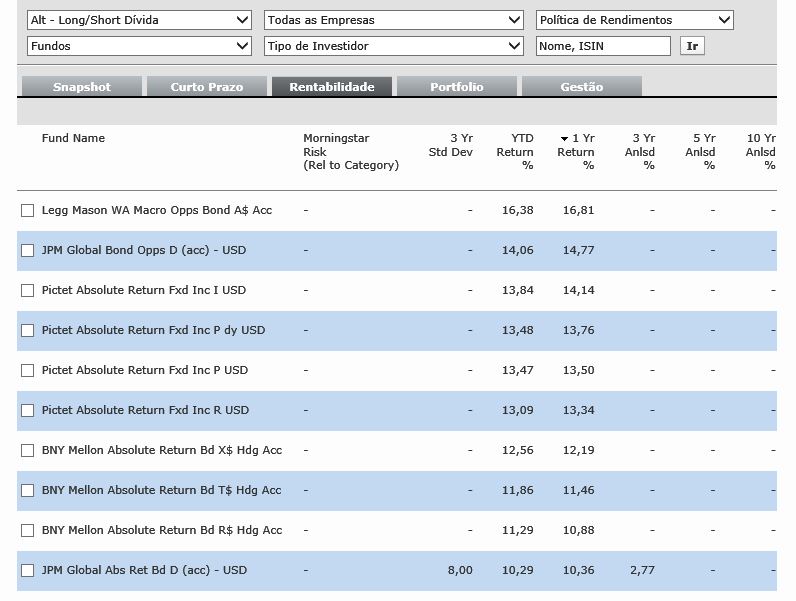Open the Fundos dropdown
This screenshot has height=601, width=796.
(139, 46)
